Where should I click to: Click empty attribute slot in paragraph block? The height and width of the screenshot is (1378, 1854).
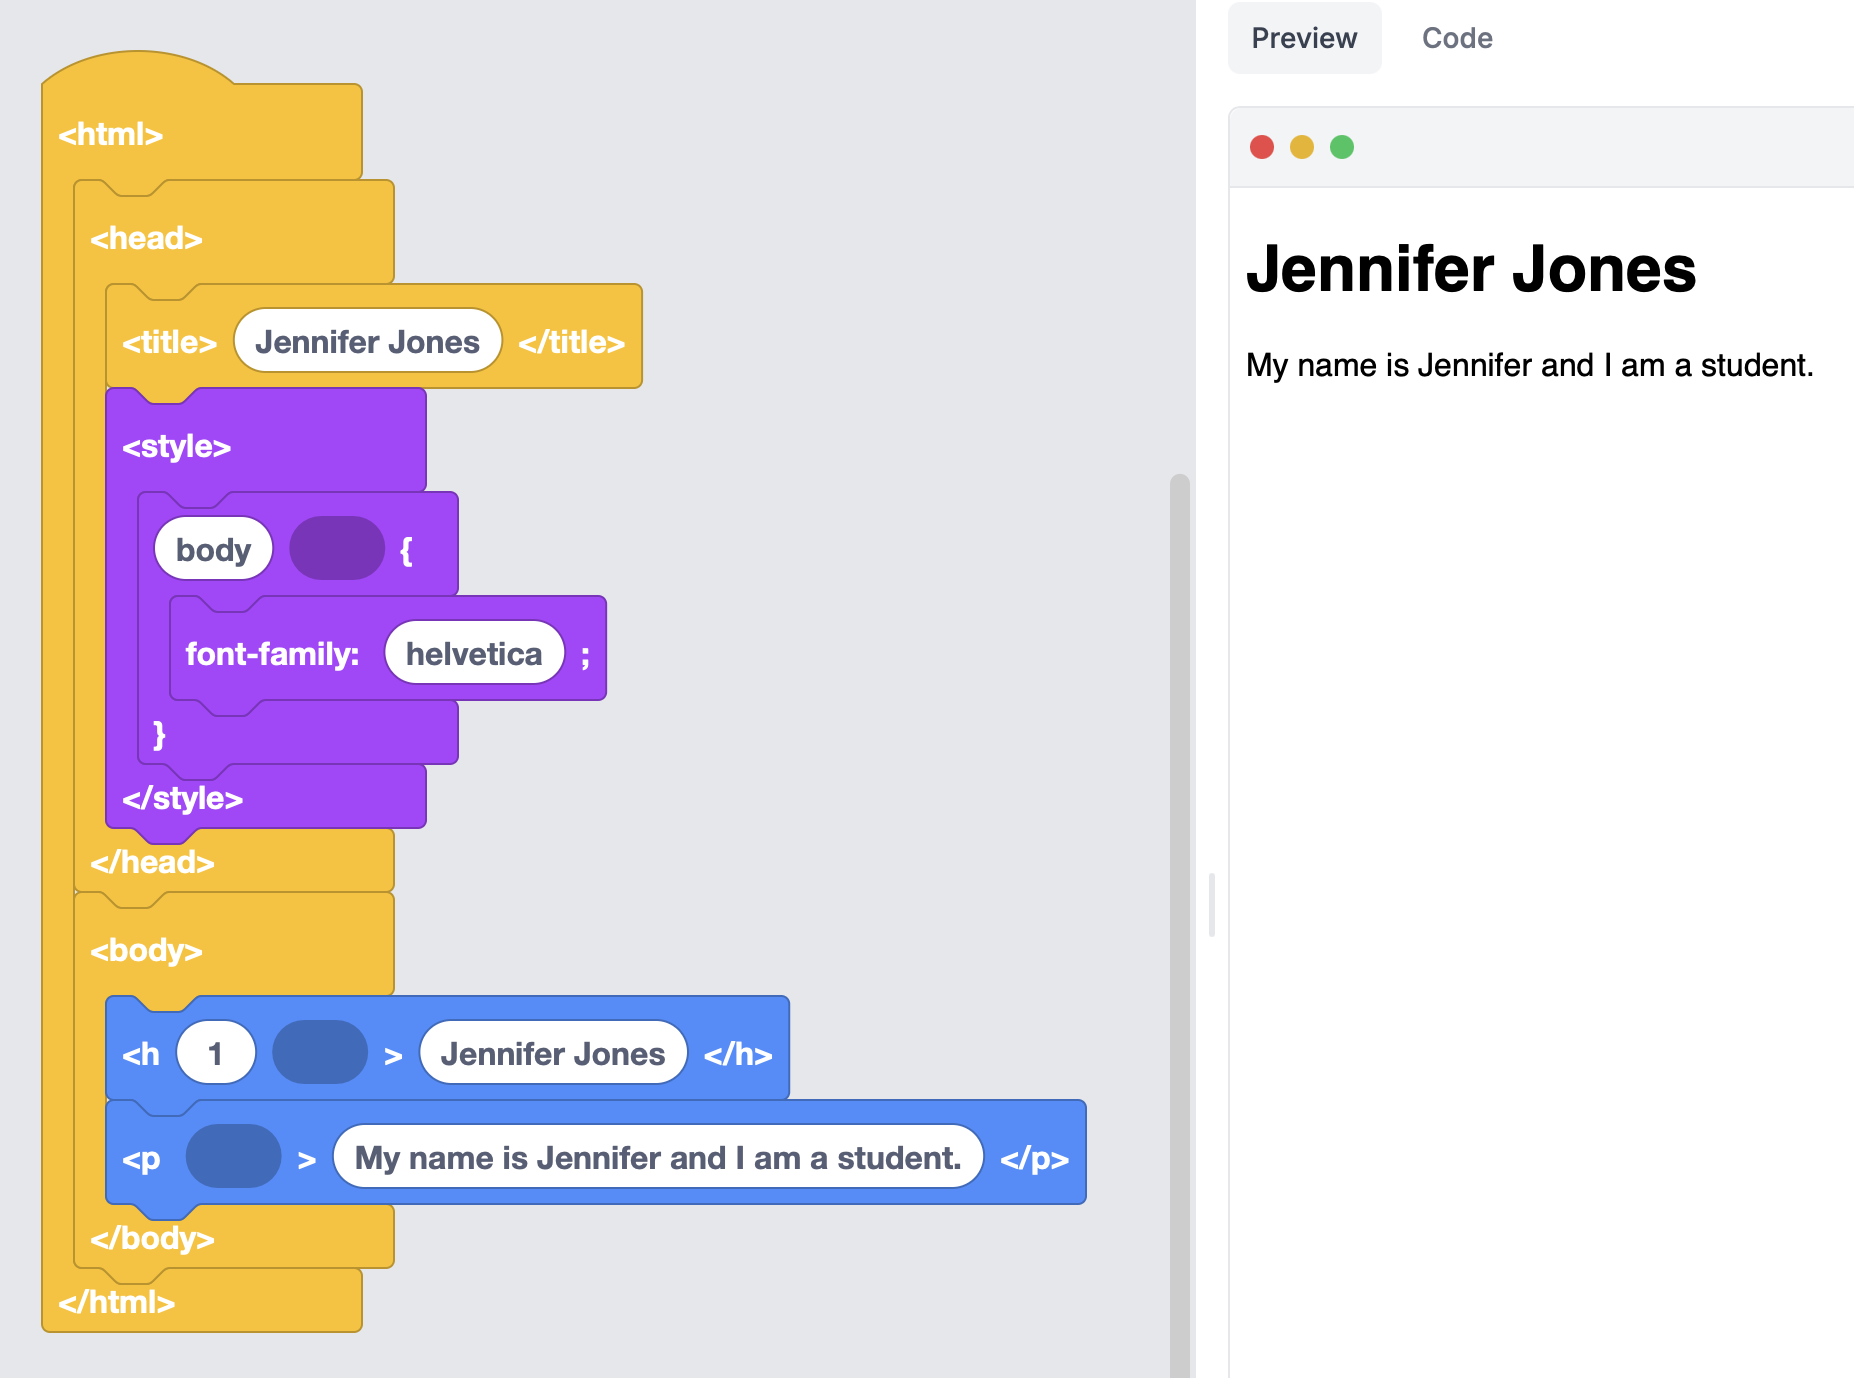pos(233,1157)
